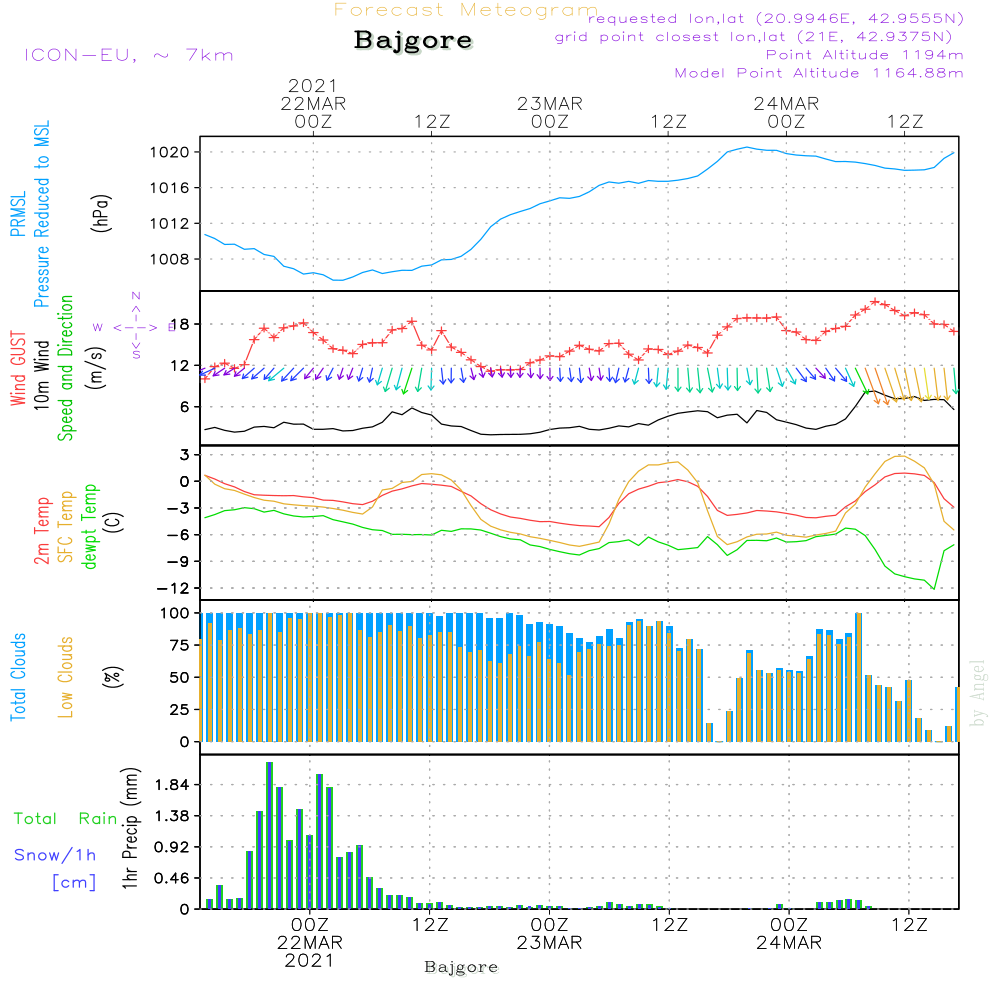Viewport: 1000px width, 1000px height.
Task: Click the green 'Total Rain' legend label
Action: coord(66,819)
